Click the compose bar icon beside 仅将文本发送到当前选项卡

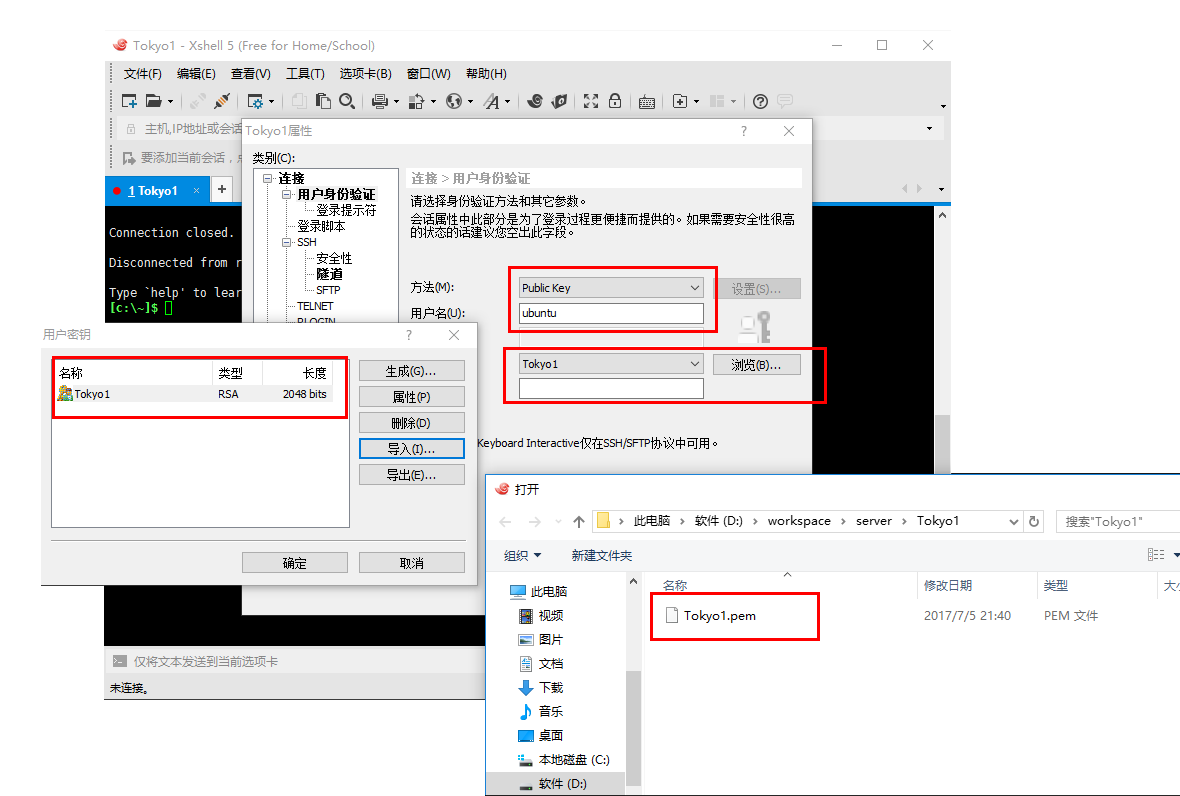point(120,661)
